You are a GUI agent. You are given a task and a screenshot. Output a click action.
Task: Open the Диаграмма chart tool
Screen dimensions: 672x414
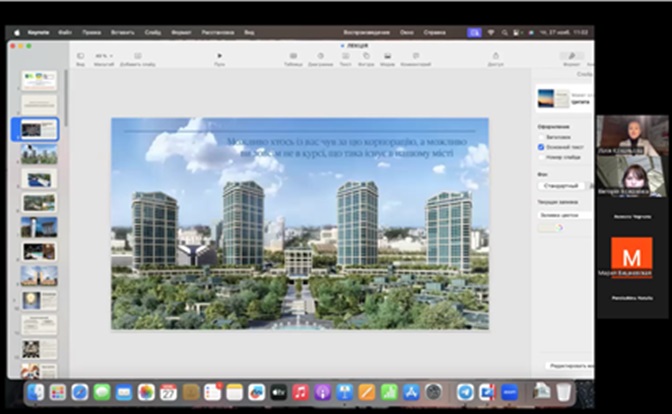(320, 56)
